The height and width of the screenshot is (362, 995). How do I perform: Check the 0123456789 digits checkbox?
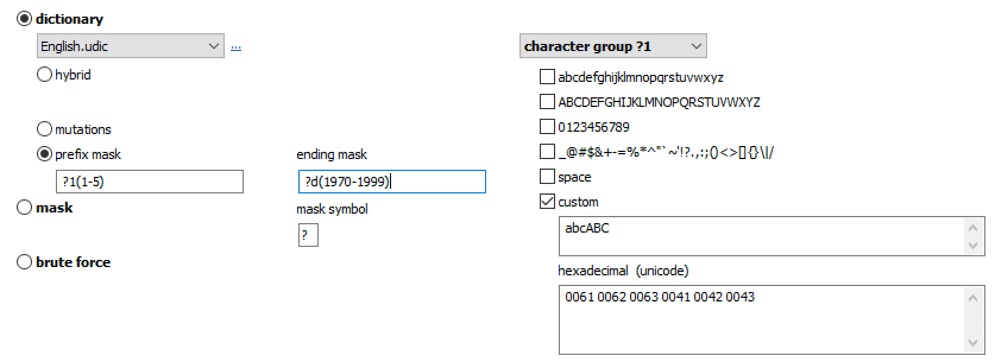[546, 127]
